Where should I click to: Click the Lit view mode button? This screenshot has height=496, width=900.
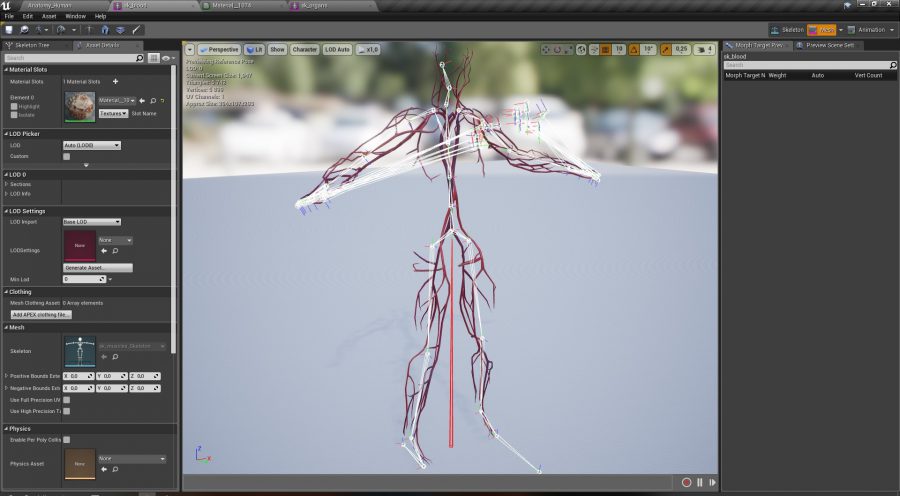click(x=254, y=50)
